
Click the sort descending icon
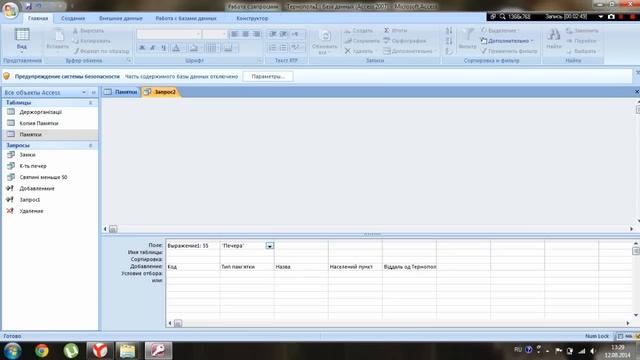(x=449, y=41)
